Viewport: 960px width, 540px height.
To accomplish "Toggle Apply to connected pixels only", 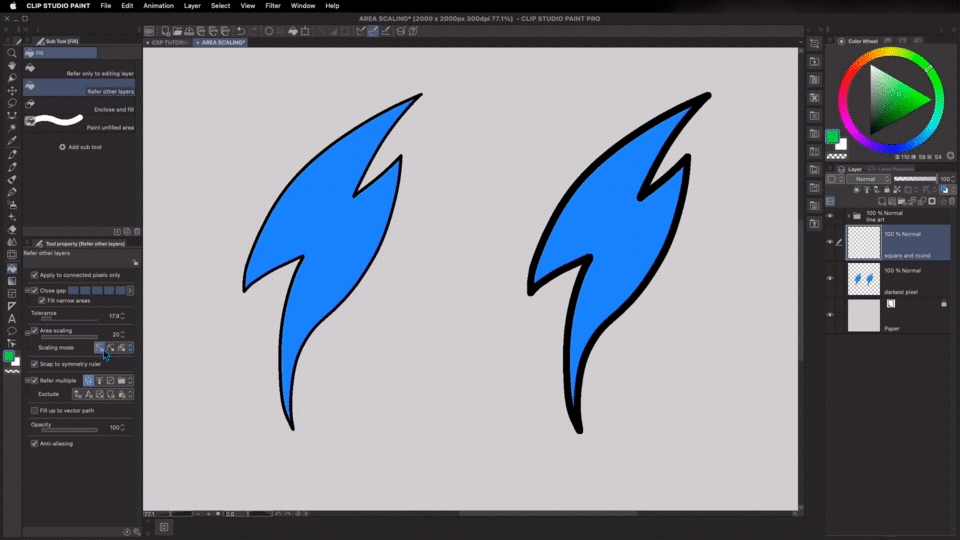I will (34, 276).
